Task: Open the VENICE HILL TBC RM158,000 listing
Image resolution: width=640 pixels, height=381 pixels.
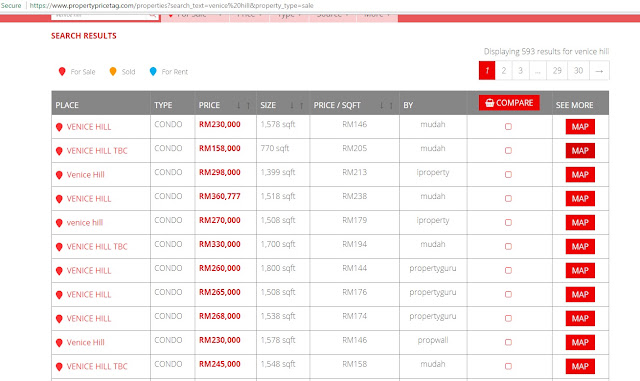Action: tap(97, 151)
